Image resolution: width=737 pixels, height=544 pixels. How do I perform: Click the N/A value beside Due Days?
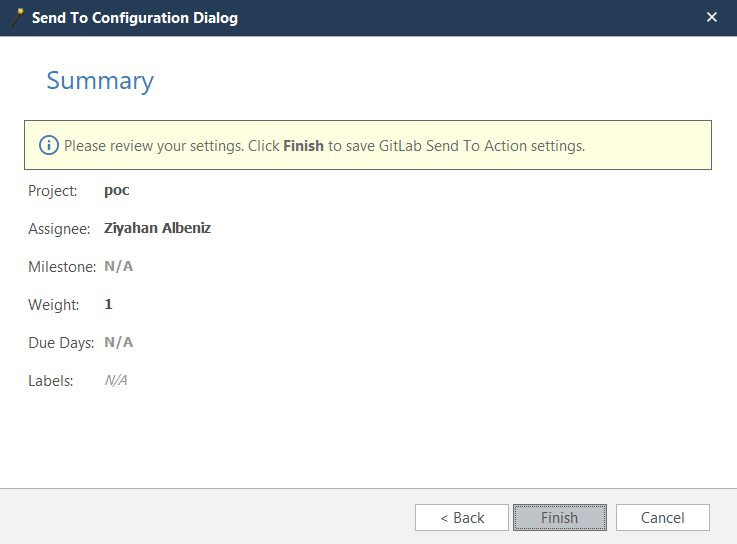pyautogui.click(x=119, y=342)
